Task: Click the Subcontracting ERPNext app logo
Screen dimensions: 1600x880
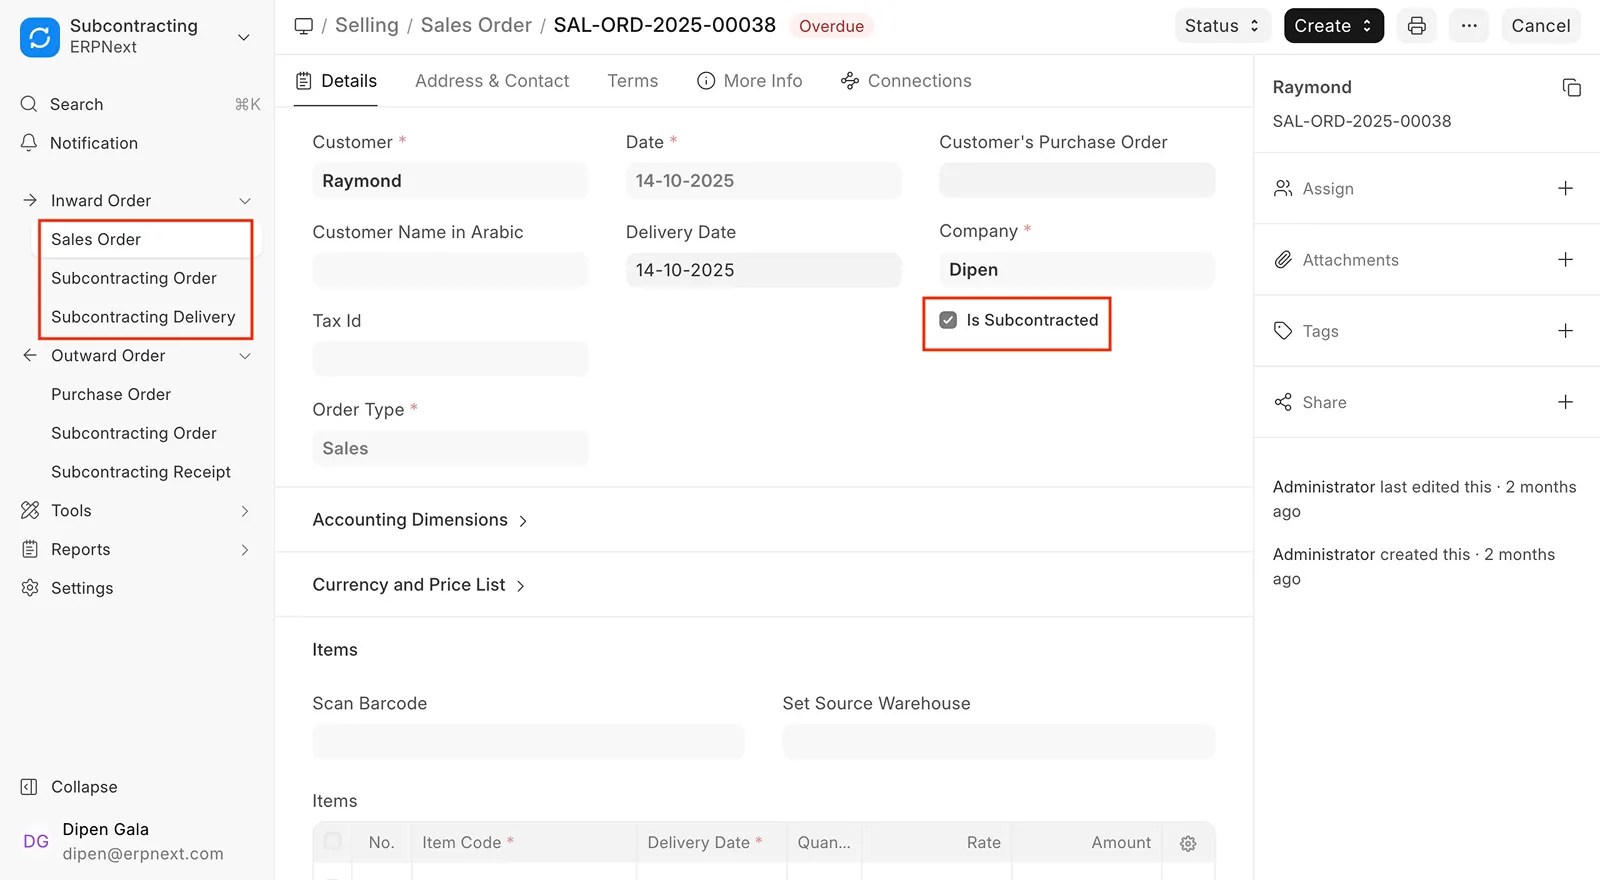Action: click(40, 37)
